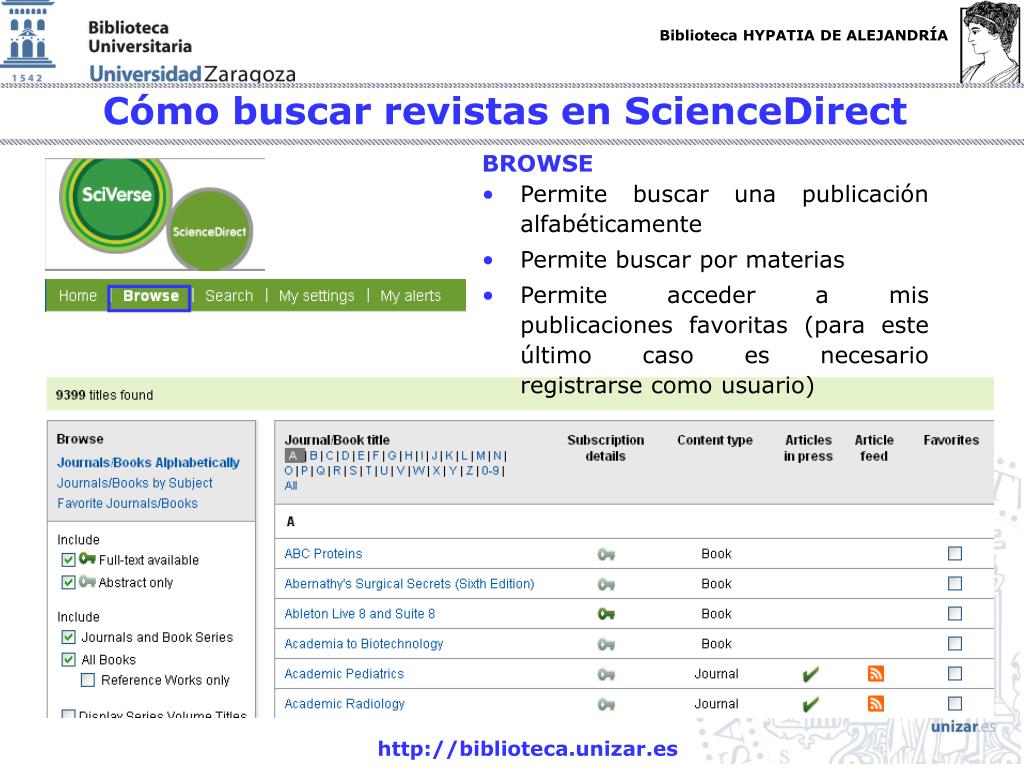Toggle Abstract only checkbox
This screenshot has width=1024, height=768.
[x=68, y=582]
